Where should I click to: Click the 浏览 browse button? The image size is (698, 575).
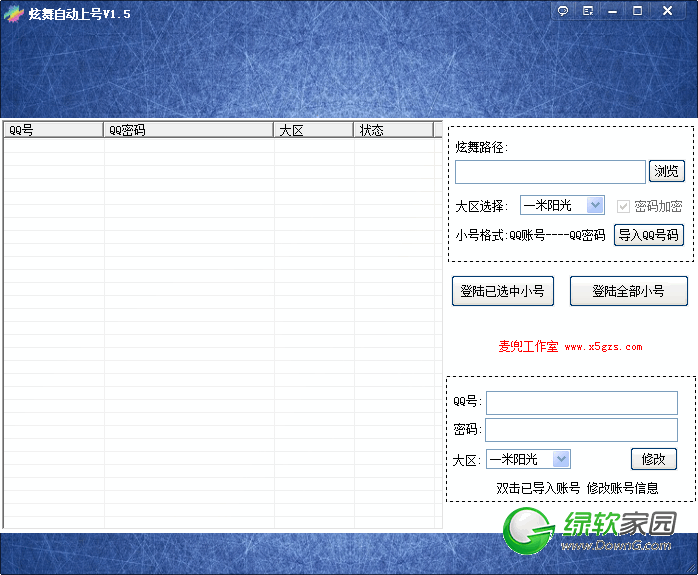coord(666,171)
